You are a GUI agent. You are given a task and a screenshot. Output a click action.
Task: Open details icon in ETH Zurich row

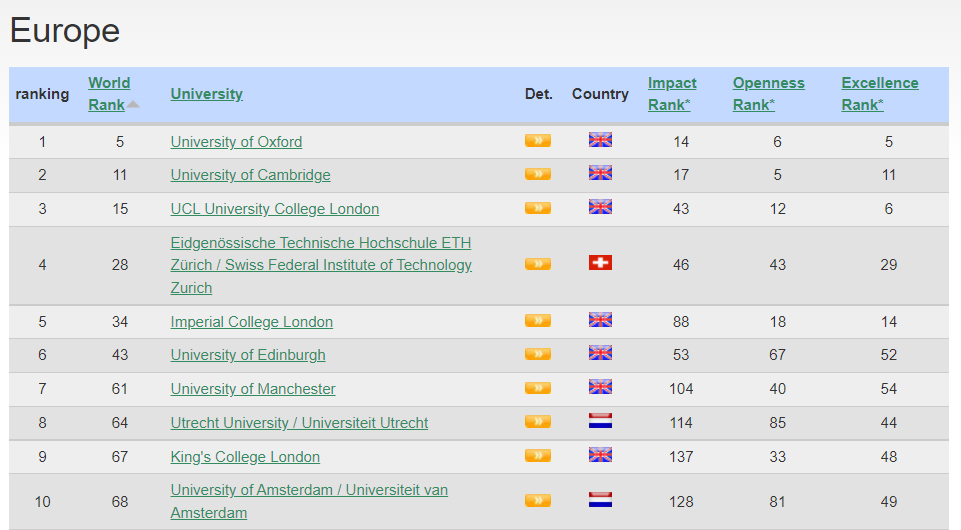tap(538, 264)
